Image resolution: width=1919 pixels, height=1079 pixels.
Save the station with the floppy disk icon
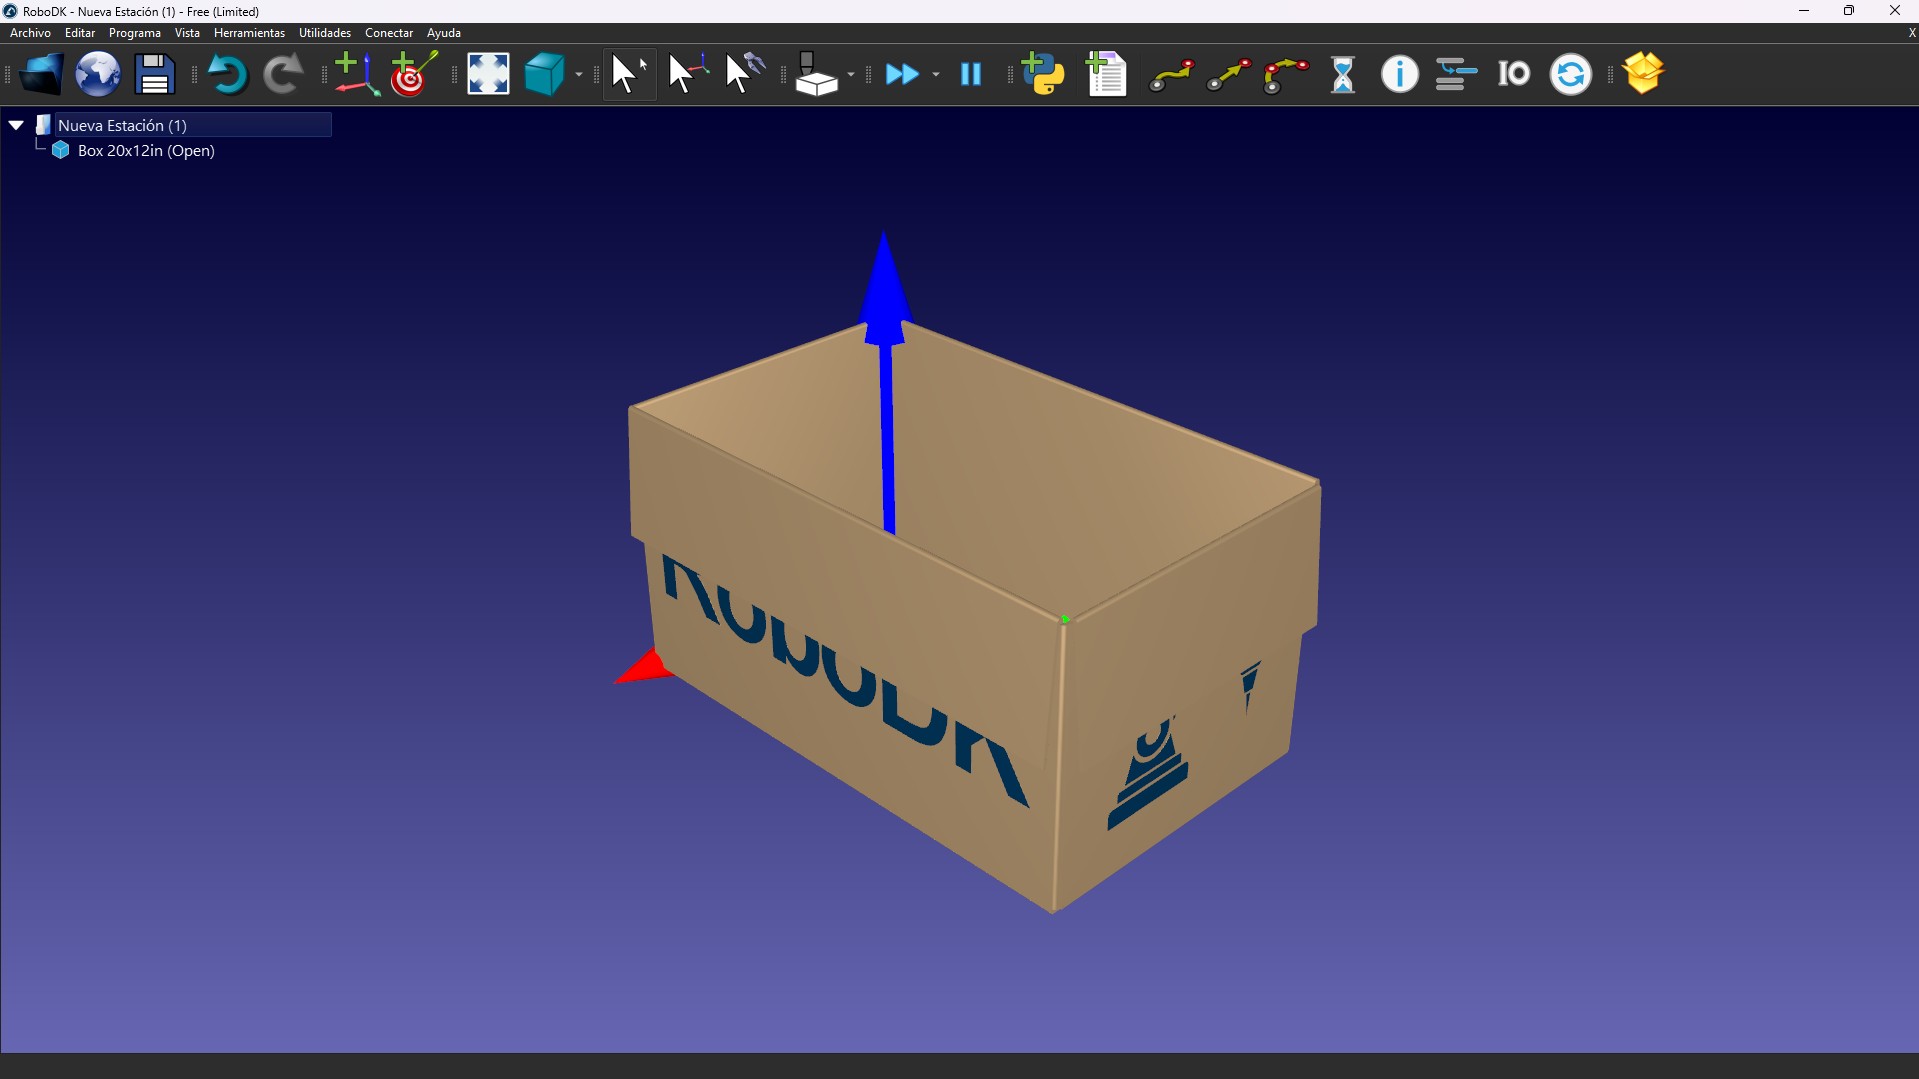pos(155,74)
